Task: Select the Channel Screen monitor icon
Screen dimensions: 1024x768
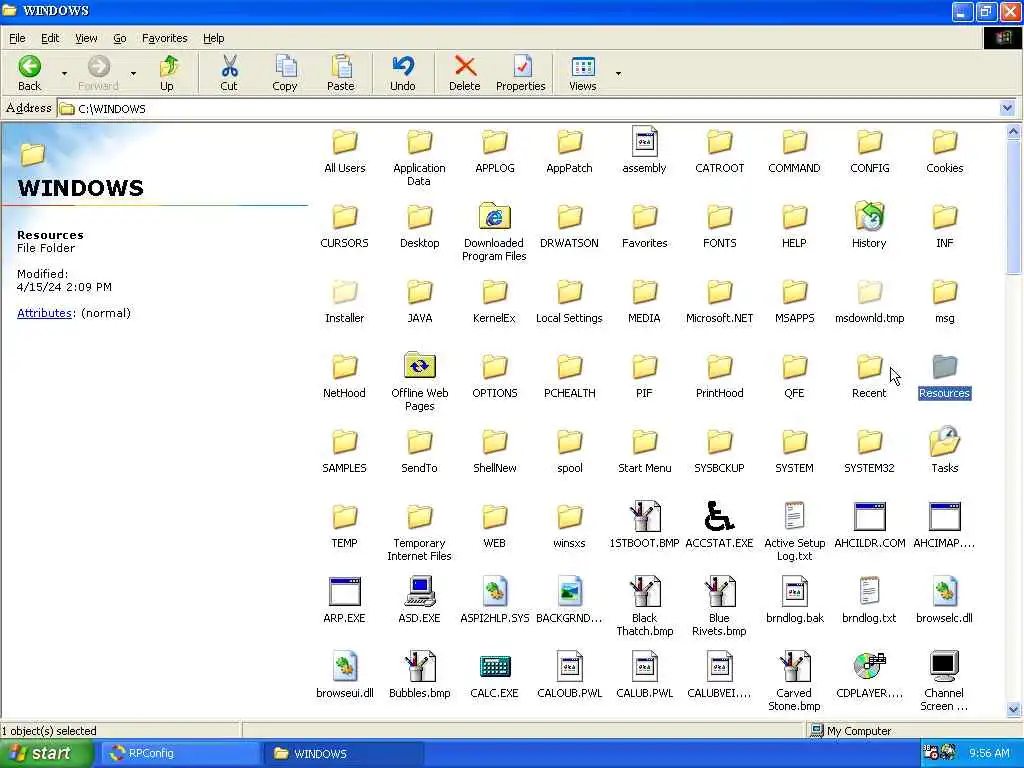Action: pyautogui.click(x=944, y=666)
